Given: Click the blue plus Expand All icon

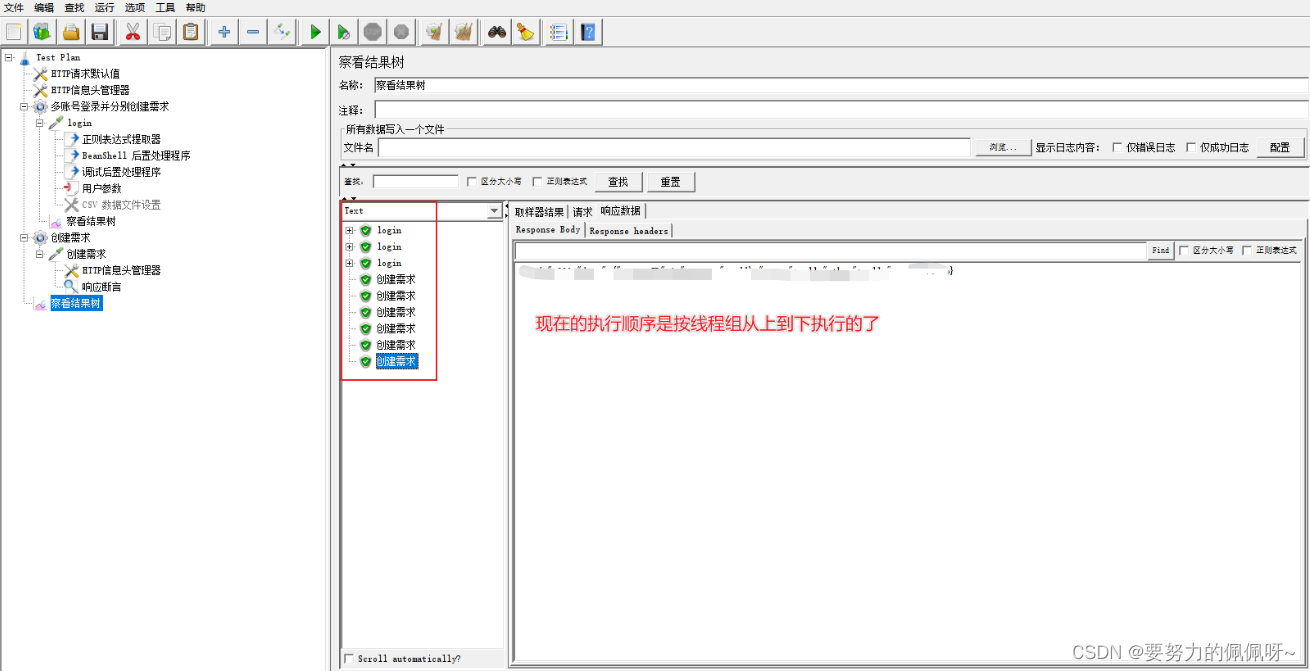Looking at the screenshot, I should point(224,32).
